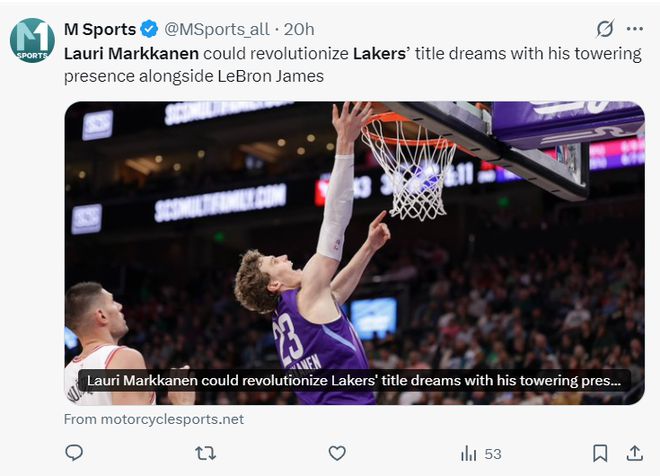Viewport: 660px width, 476px height.
Task: Click the blue verified checkmark badge
Action: click(x=149, y=29)
